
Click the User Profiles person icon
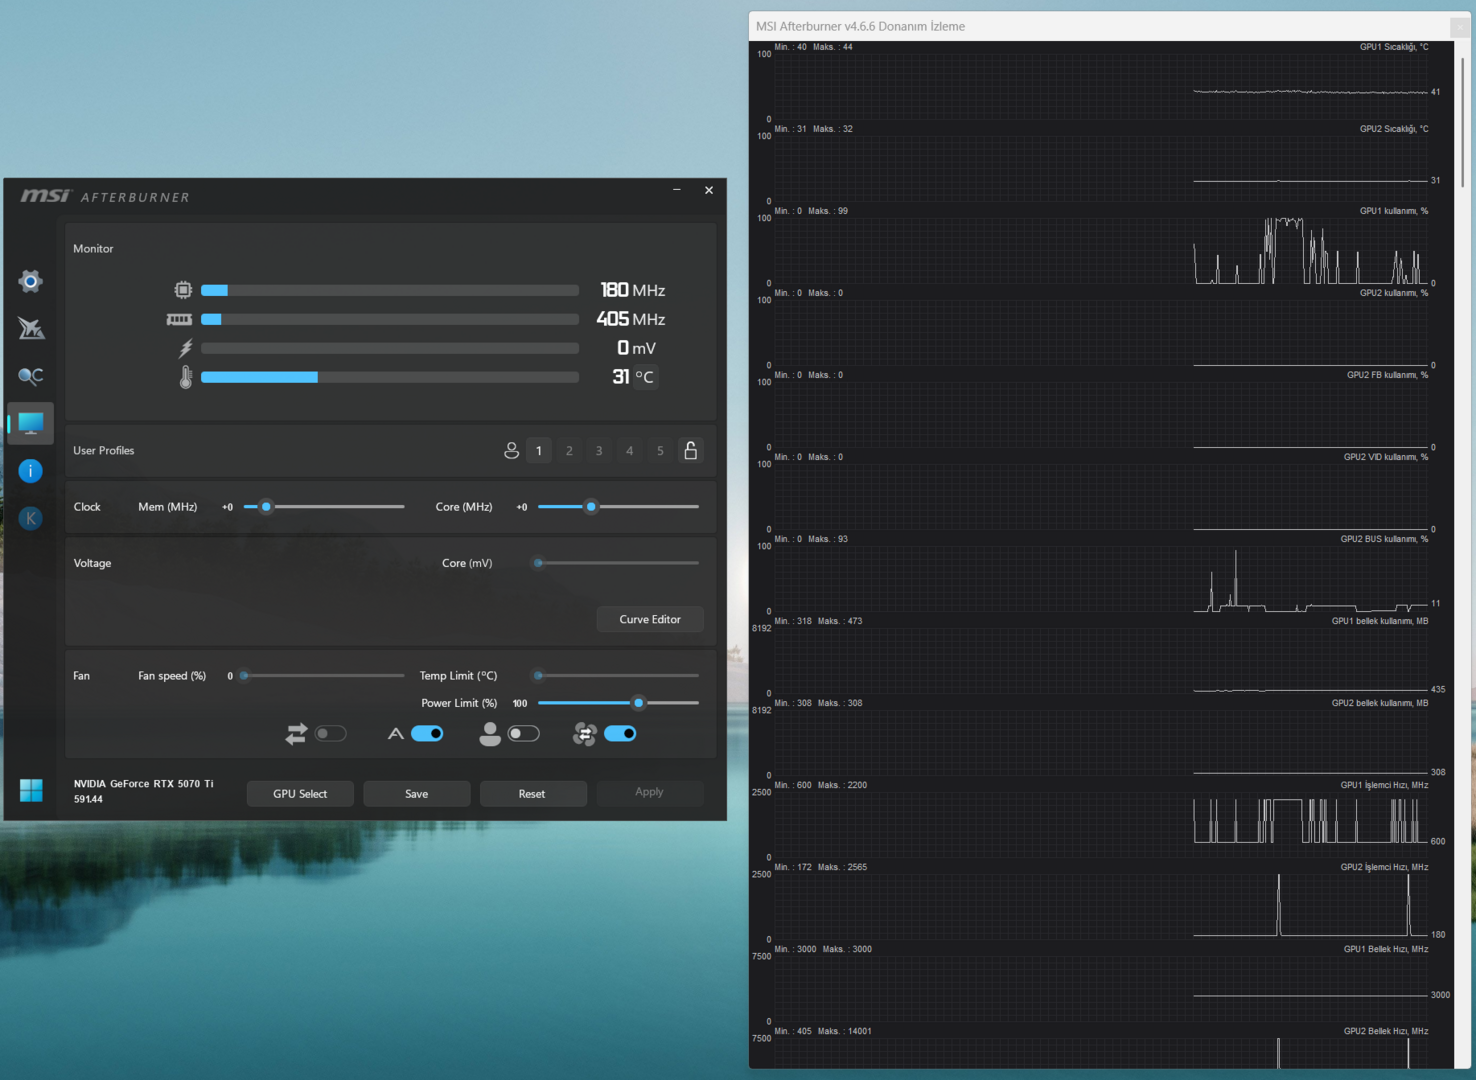pos(511,451)
